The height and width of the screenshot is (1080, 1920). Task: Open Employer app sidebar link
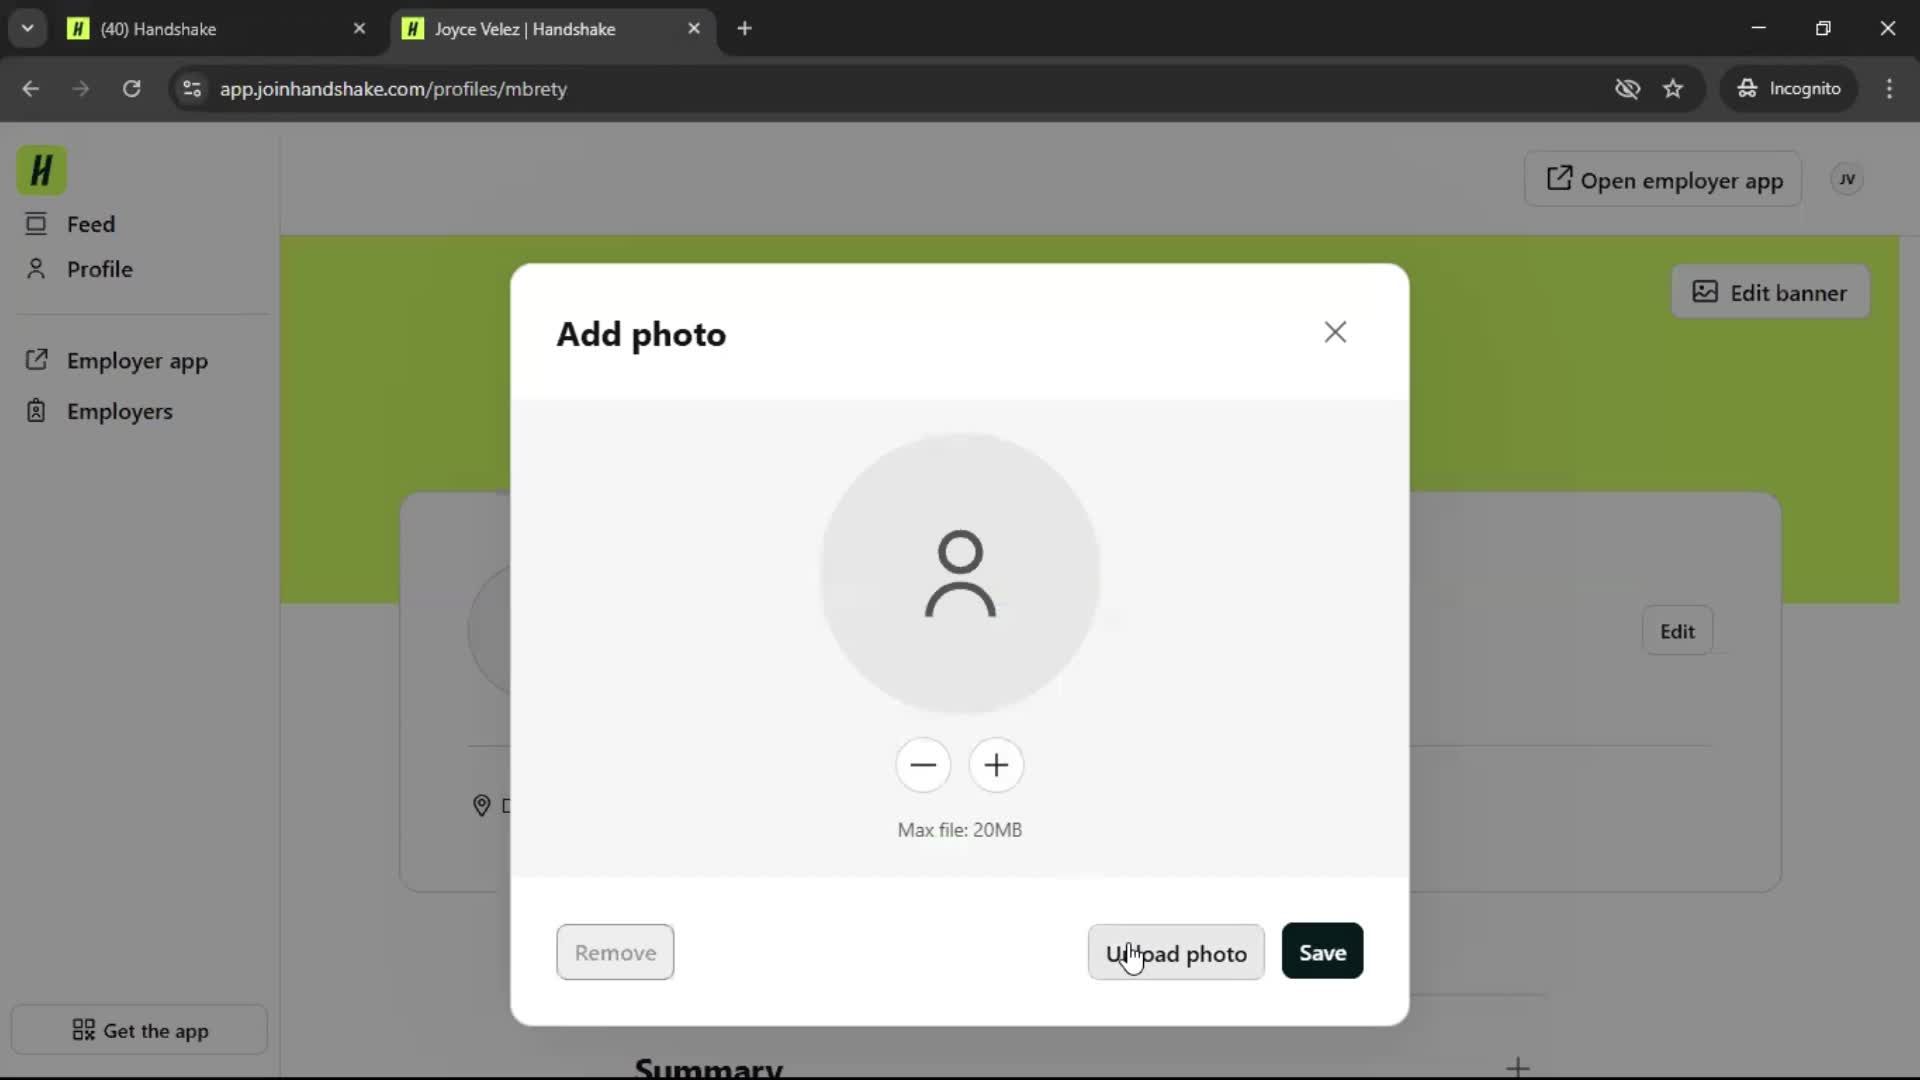click(117, 361)
